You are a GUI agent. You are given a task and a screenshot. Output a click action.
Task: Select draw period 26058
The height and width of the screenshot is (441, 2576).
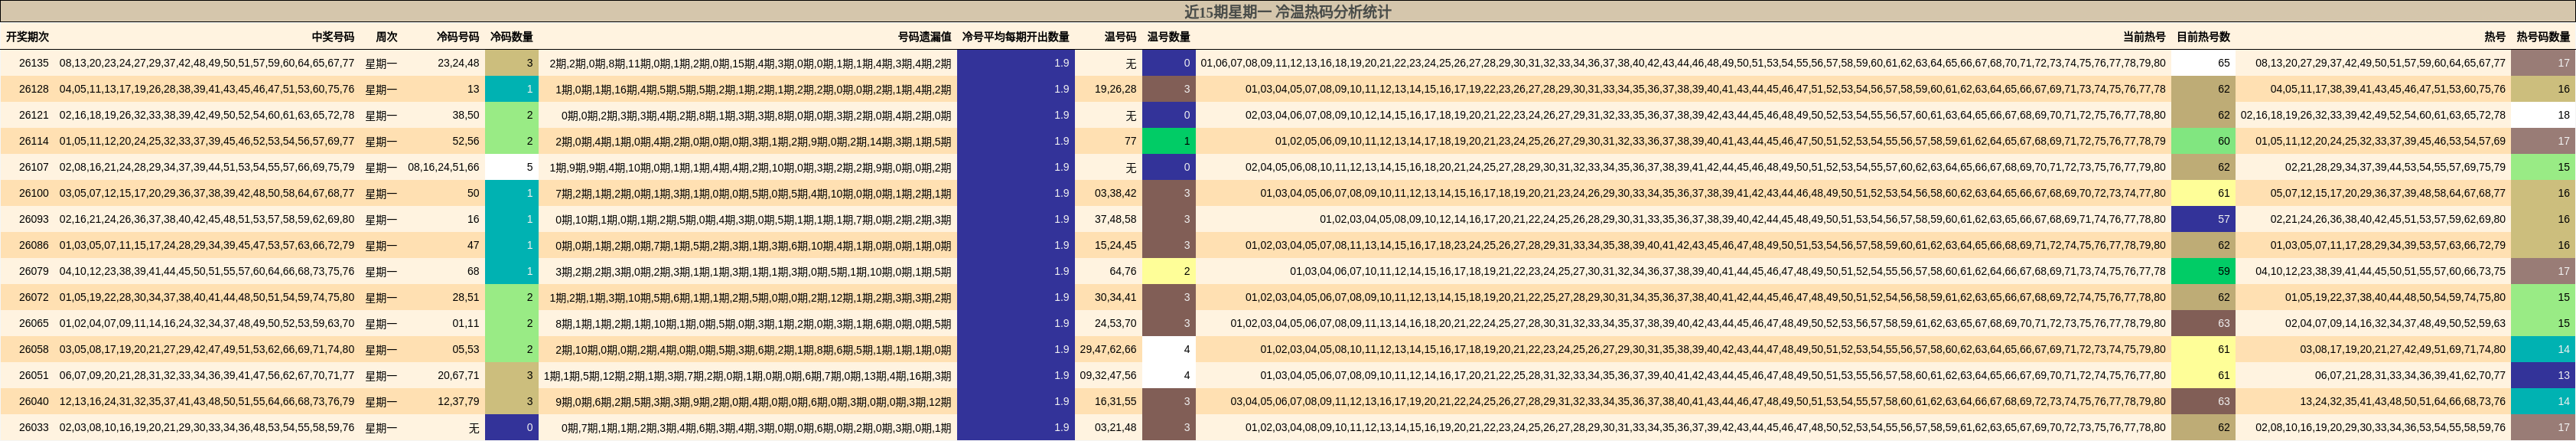pyautogui.click(x=34, y=349)
